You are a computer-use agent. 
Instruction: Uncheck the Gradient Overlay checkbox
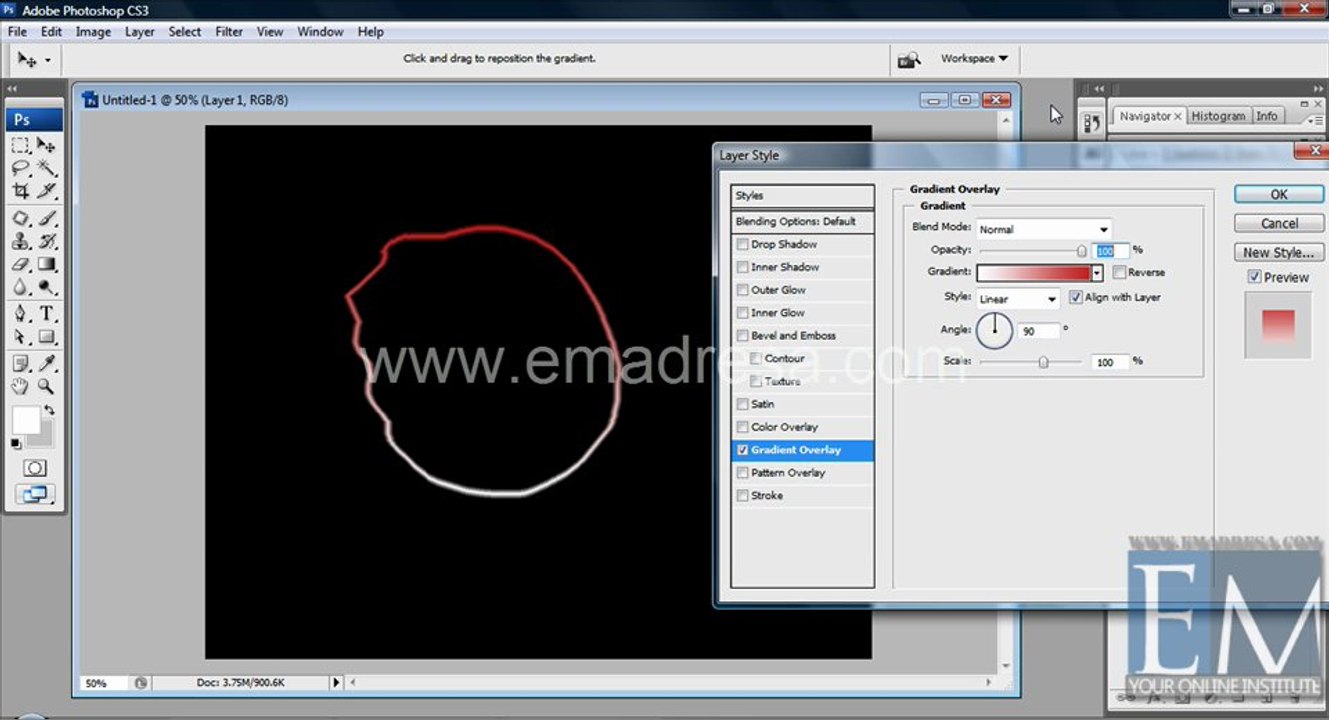(742, 450)
